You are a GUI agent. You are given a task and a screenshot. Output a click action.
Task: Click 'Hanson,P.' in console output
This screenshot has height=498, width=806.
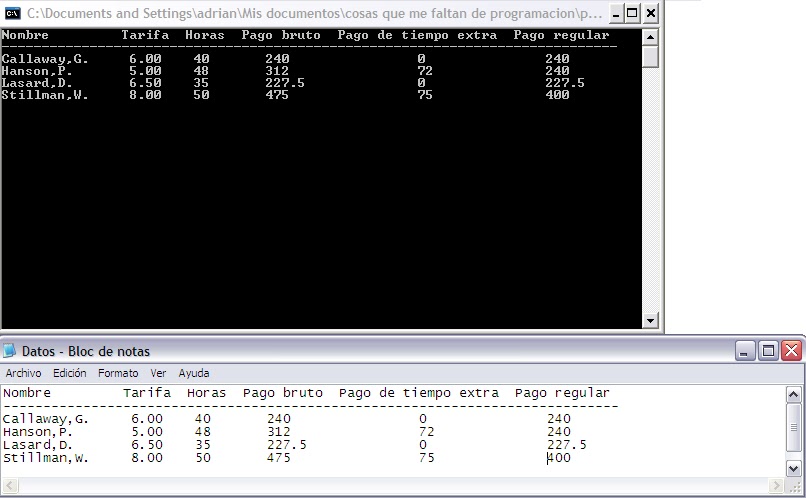pos(37,71)
